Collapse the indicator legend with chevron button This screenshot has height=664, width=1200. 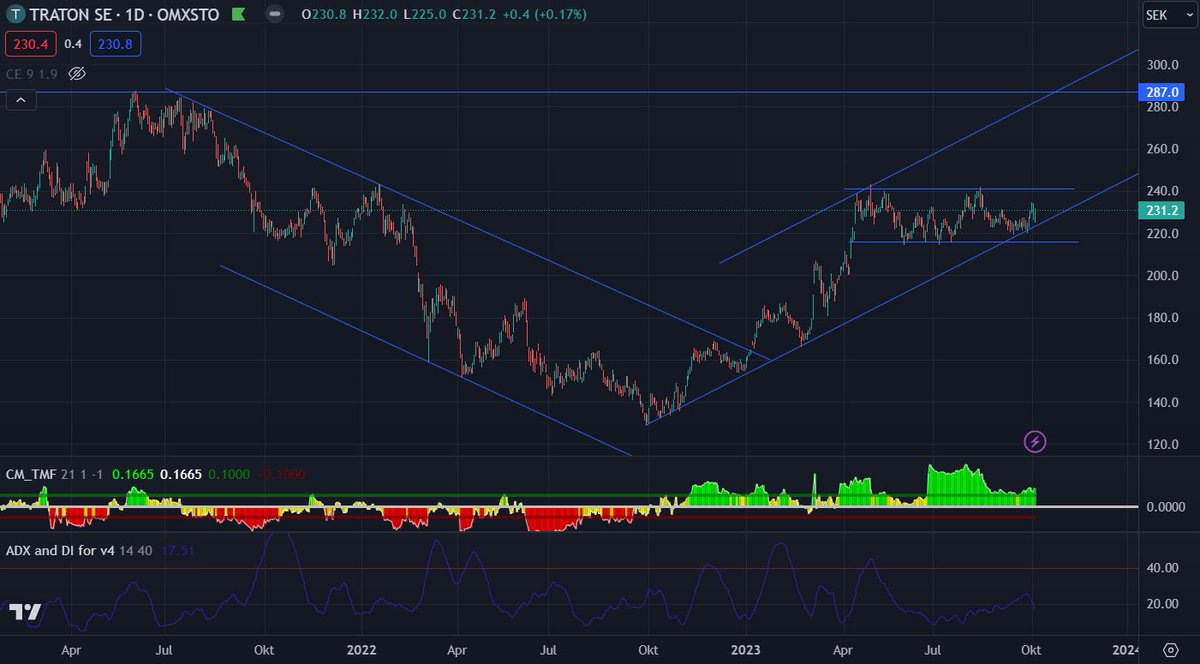pyautogui.click(x=20, y=99)
